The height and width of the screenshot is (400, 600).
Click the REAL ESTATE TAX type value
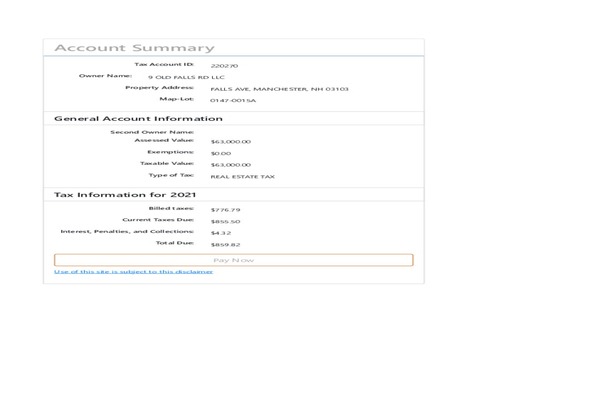tap(242, 176)
